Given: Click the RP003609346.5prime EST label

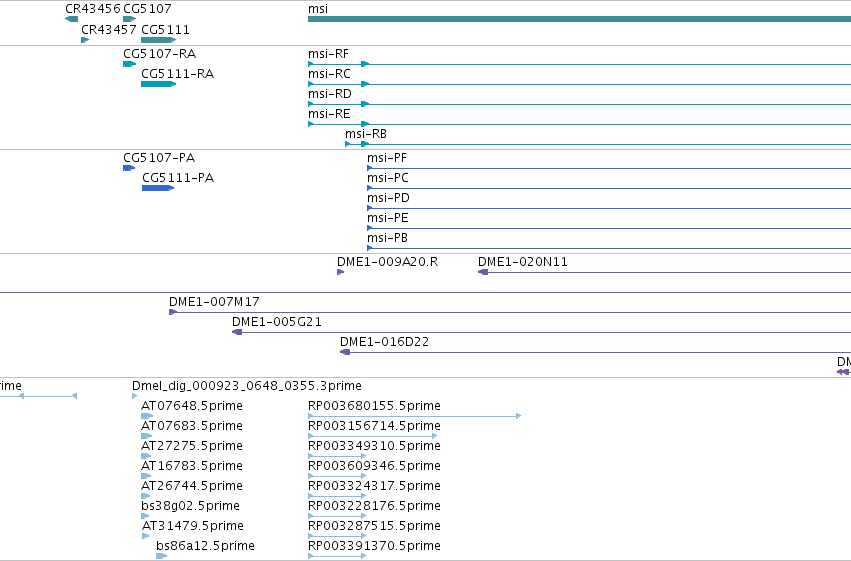Looking at the screenshot, I should tap(374, 466).
